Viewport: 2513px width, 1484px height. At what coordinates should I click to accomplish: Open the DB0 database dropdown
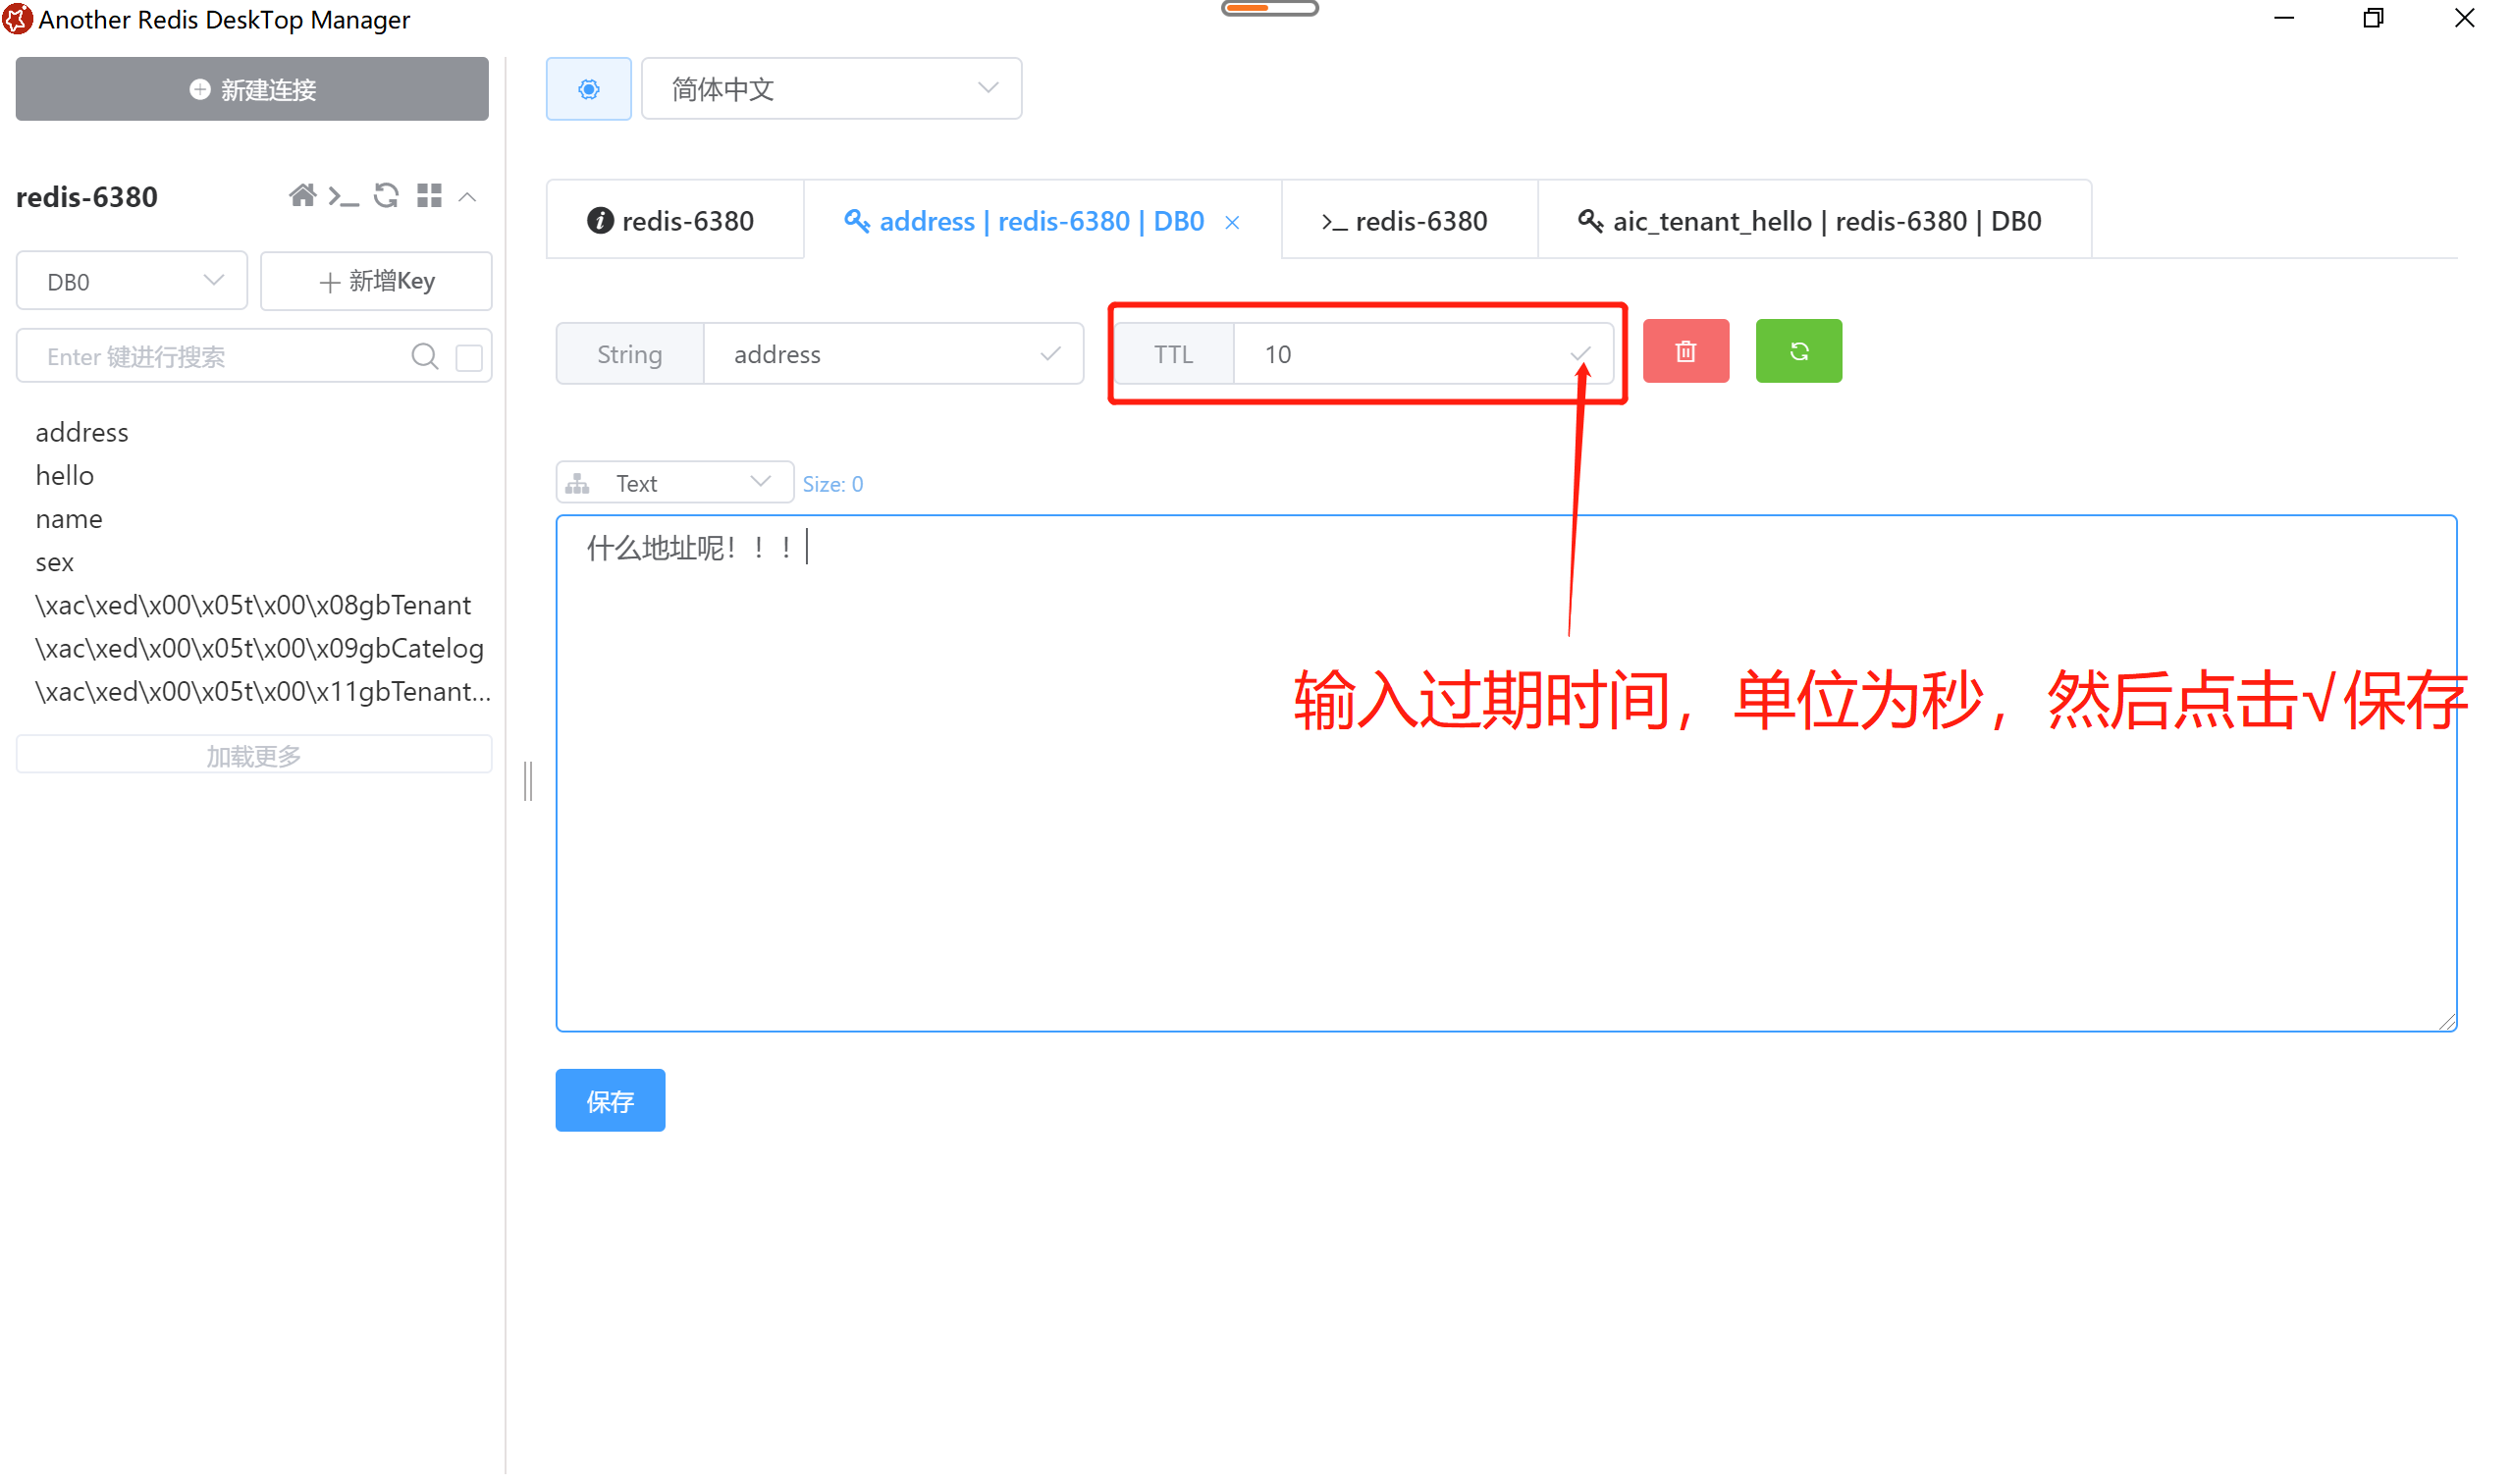tap(131, 281)
